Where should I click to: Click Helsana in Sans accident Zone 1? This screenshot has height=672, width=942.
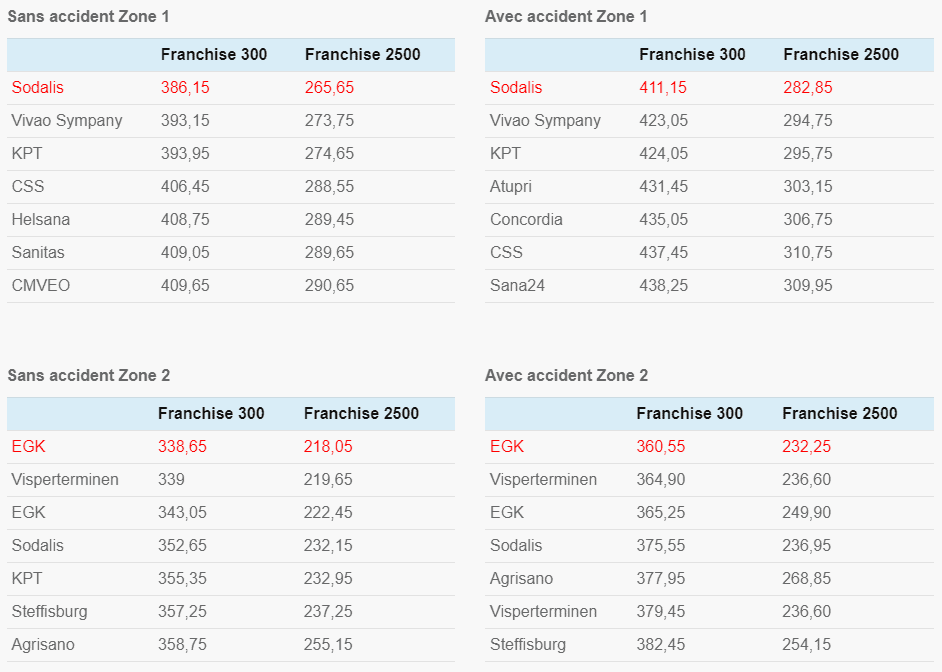(41, 220)
